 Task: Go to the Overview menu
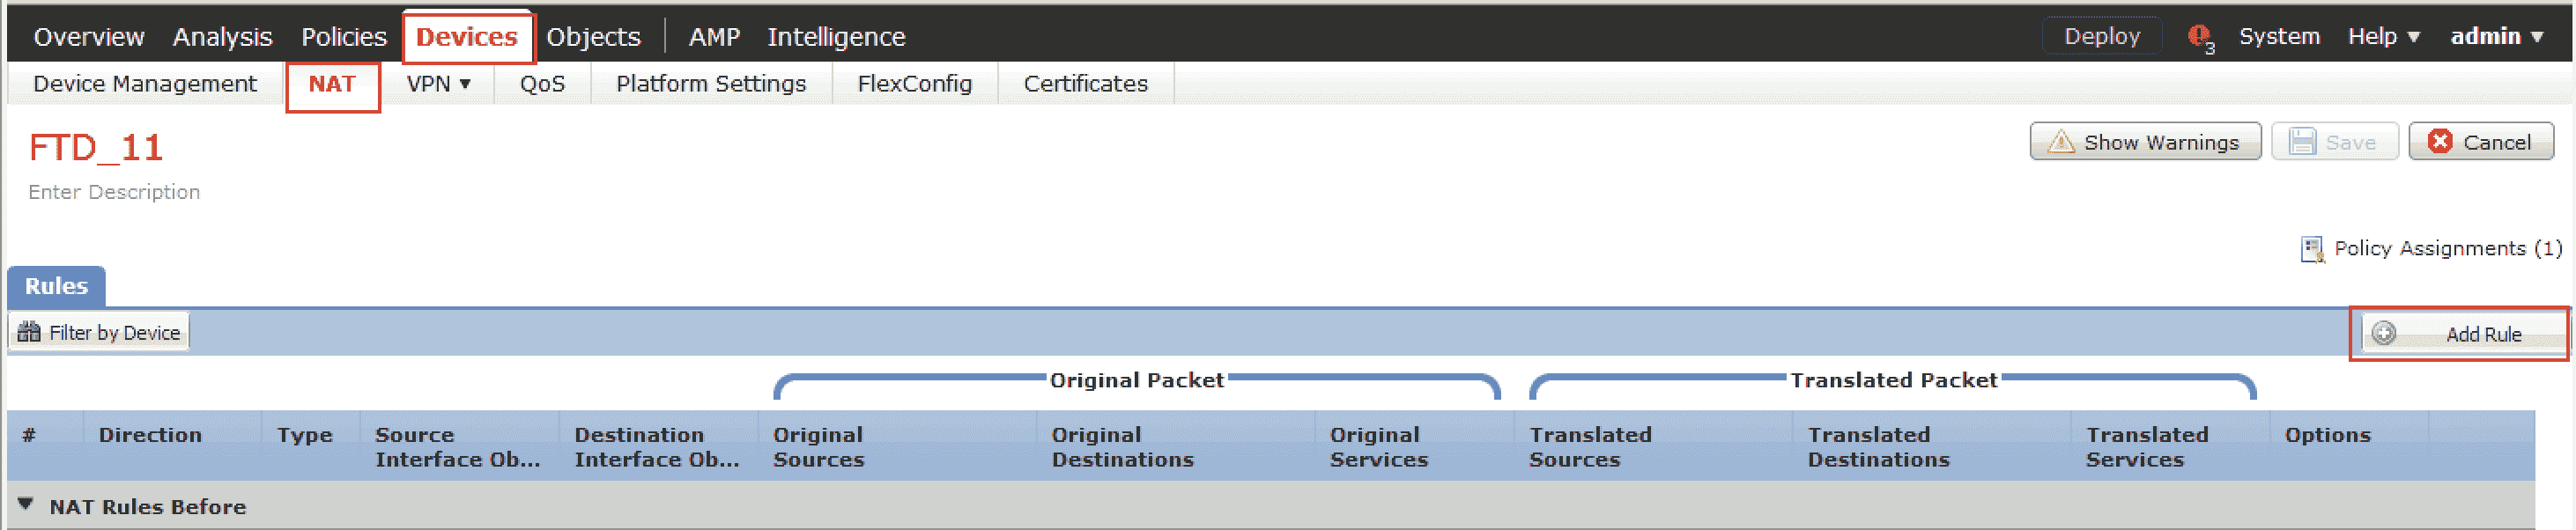pyautogui.click(x=89, y=37)
